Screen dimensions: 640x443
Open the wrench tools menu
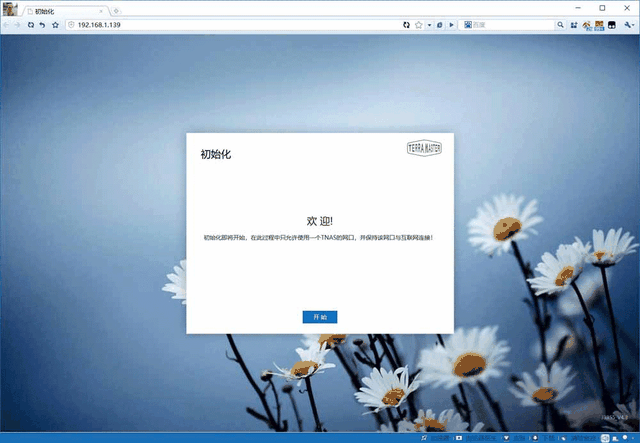[629, 25]
